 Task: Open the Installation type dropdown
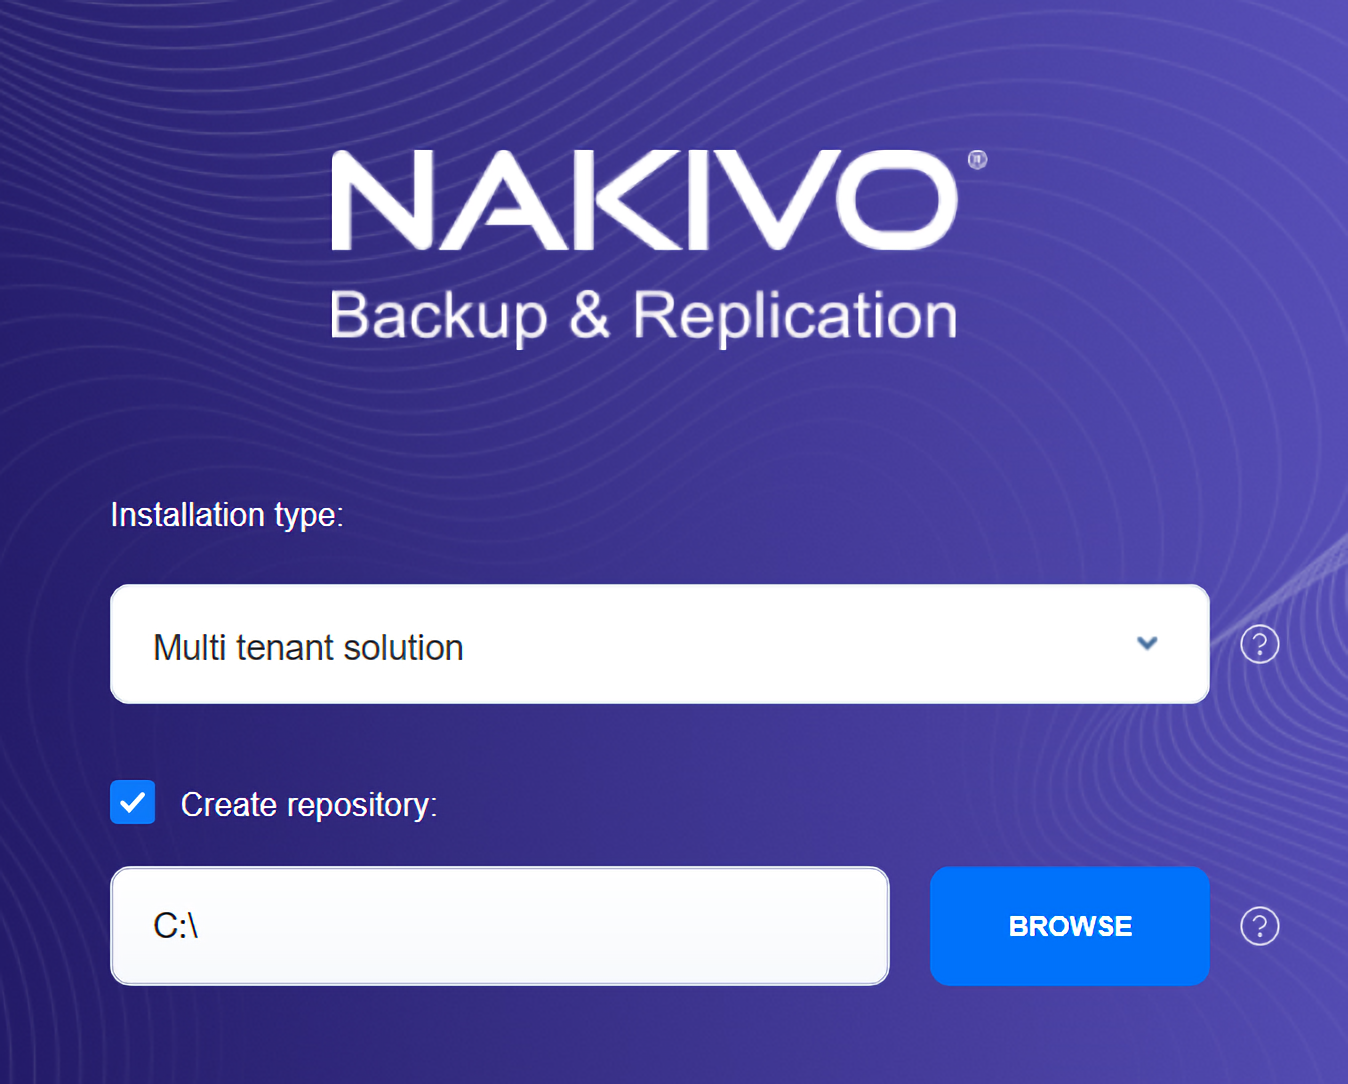[659, 644]
